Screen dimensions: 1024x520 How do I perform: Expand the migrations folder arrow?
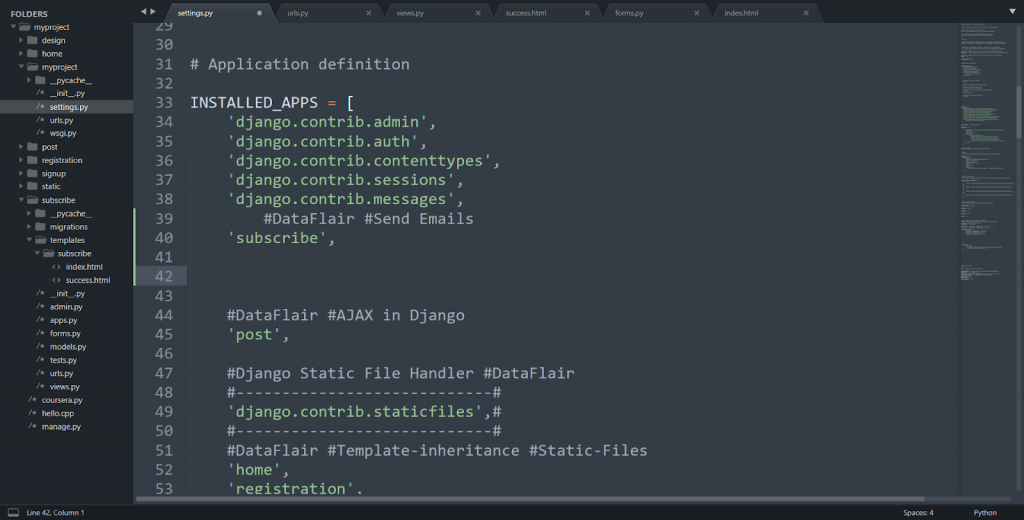coord(29,227)
